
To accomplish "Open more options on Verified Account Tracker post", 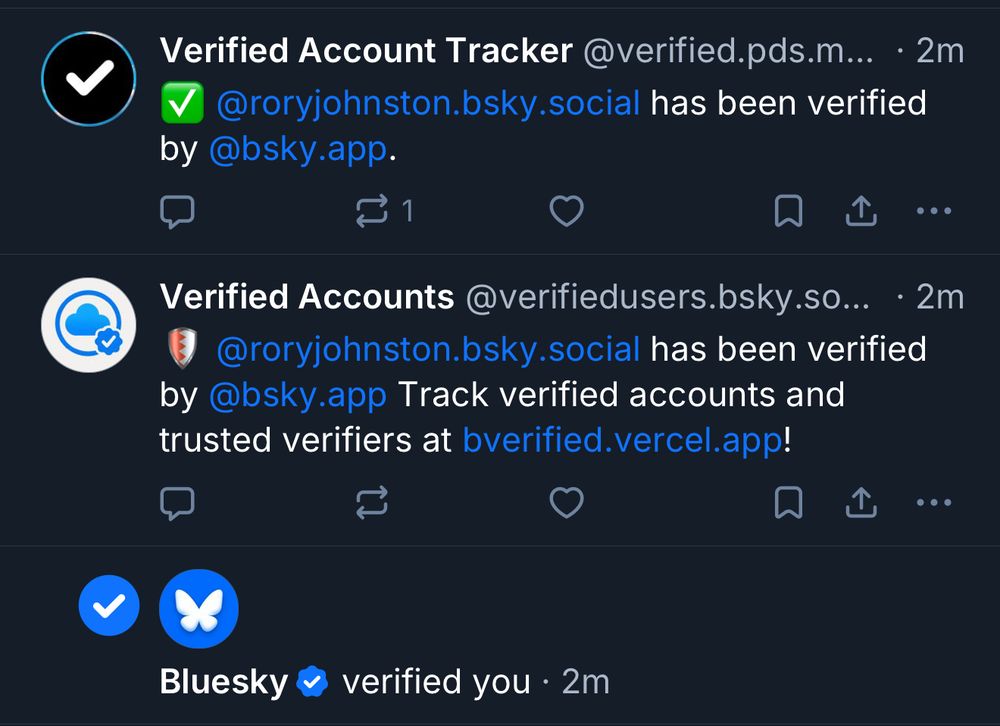I will [x=934, y=211].
